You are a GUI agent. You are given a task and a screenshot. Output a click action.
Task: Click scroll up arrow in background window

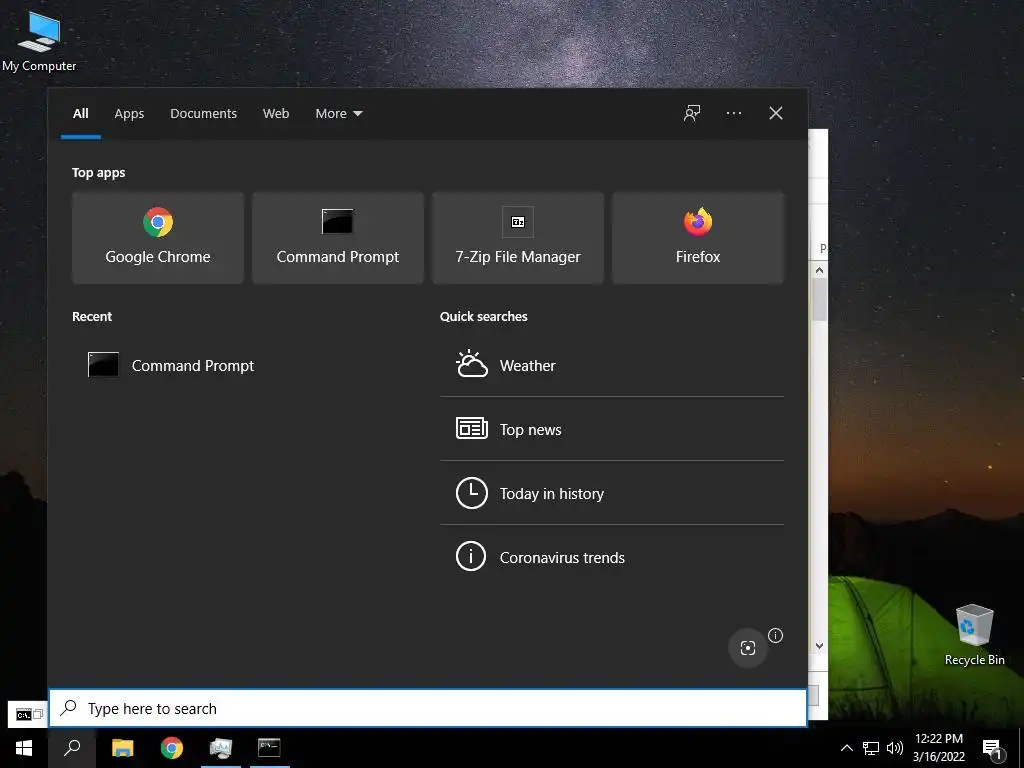pyautogui.click(x=820, y=270)
